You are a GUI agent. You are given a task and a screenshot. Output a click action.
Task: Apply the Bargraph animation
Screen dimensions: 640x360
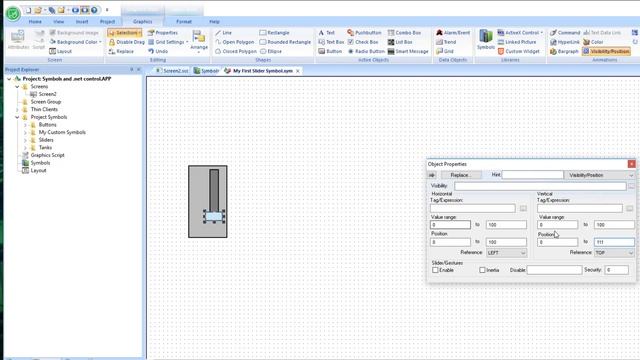[x=564, y=51]
